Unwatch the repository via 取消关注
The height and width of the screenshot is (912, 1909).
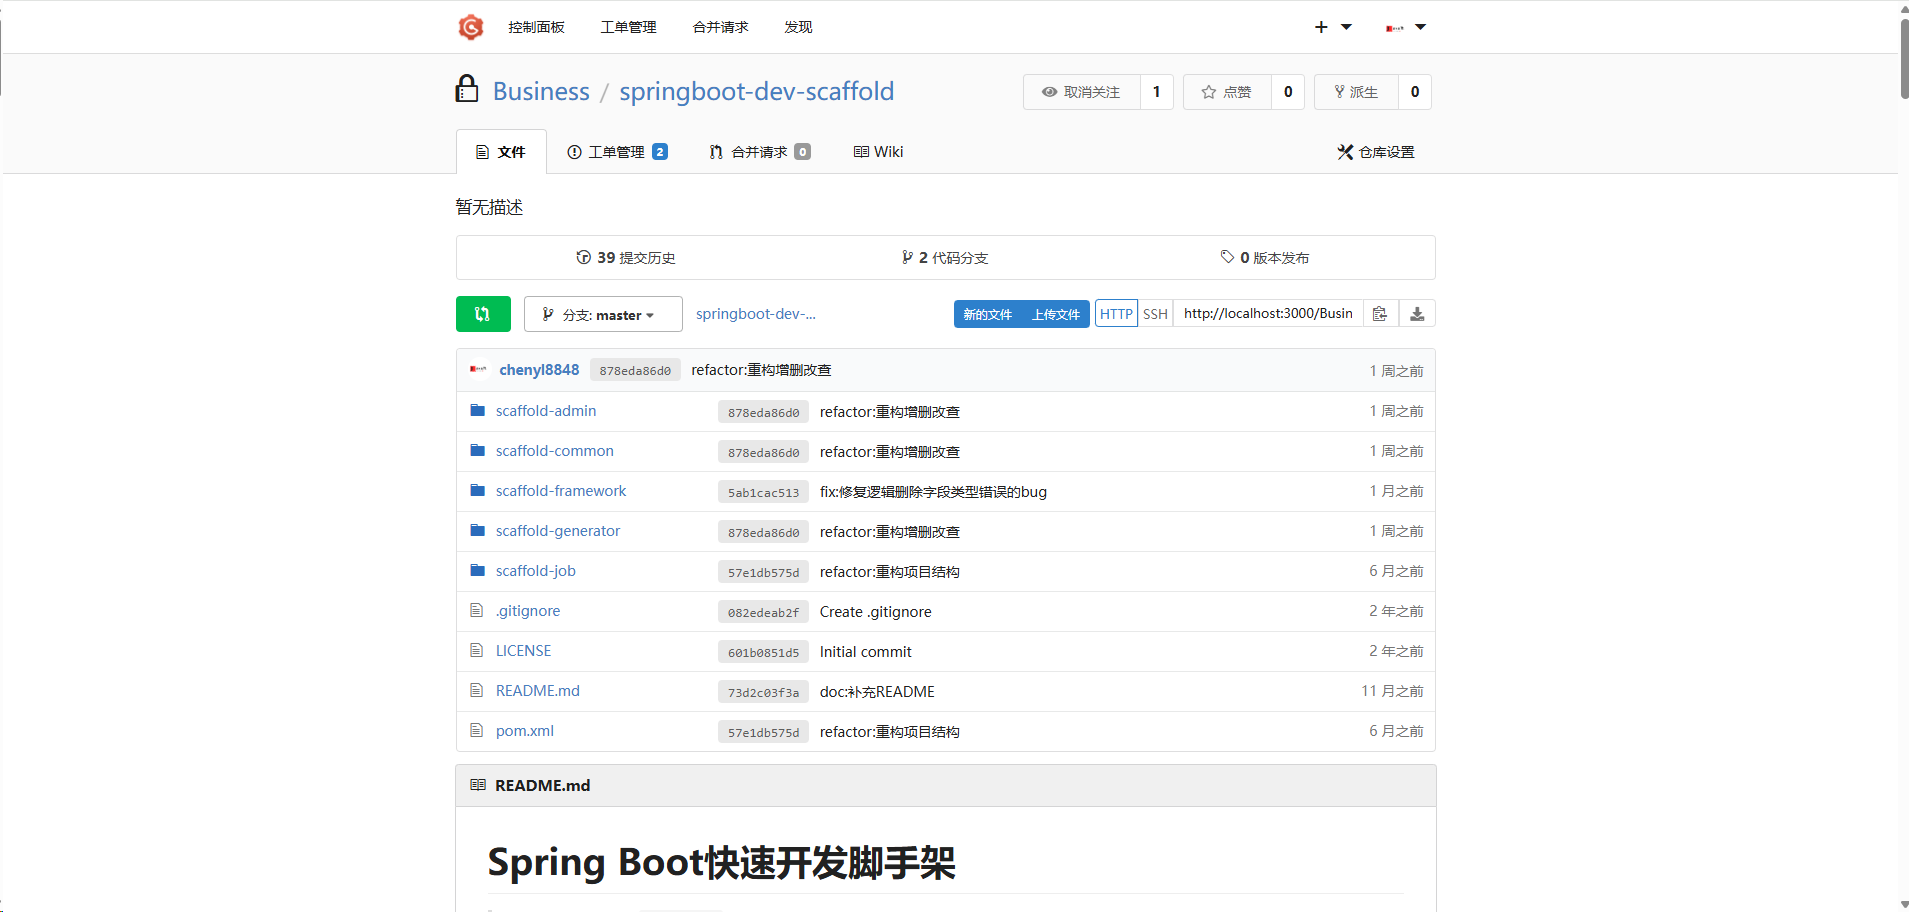1081,92
